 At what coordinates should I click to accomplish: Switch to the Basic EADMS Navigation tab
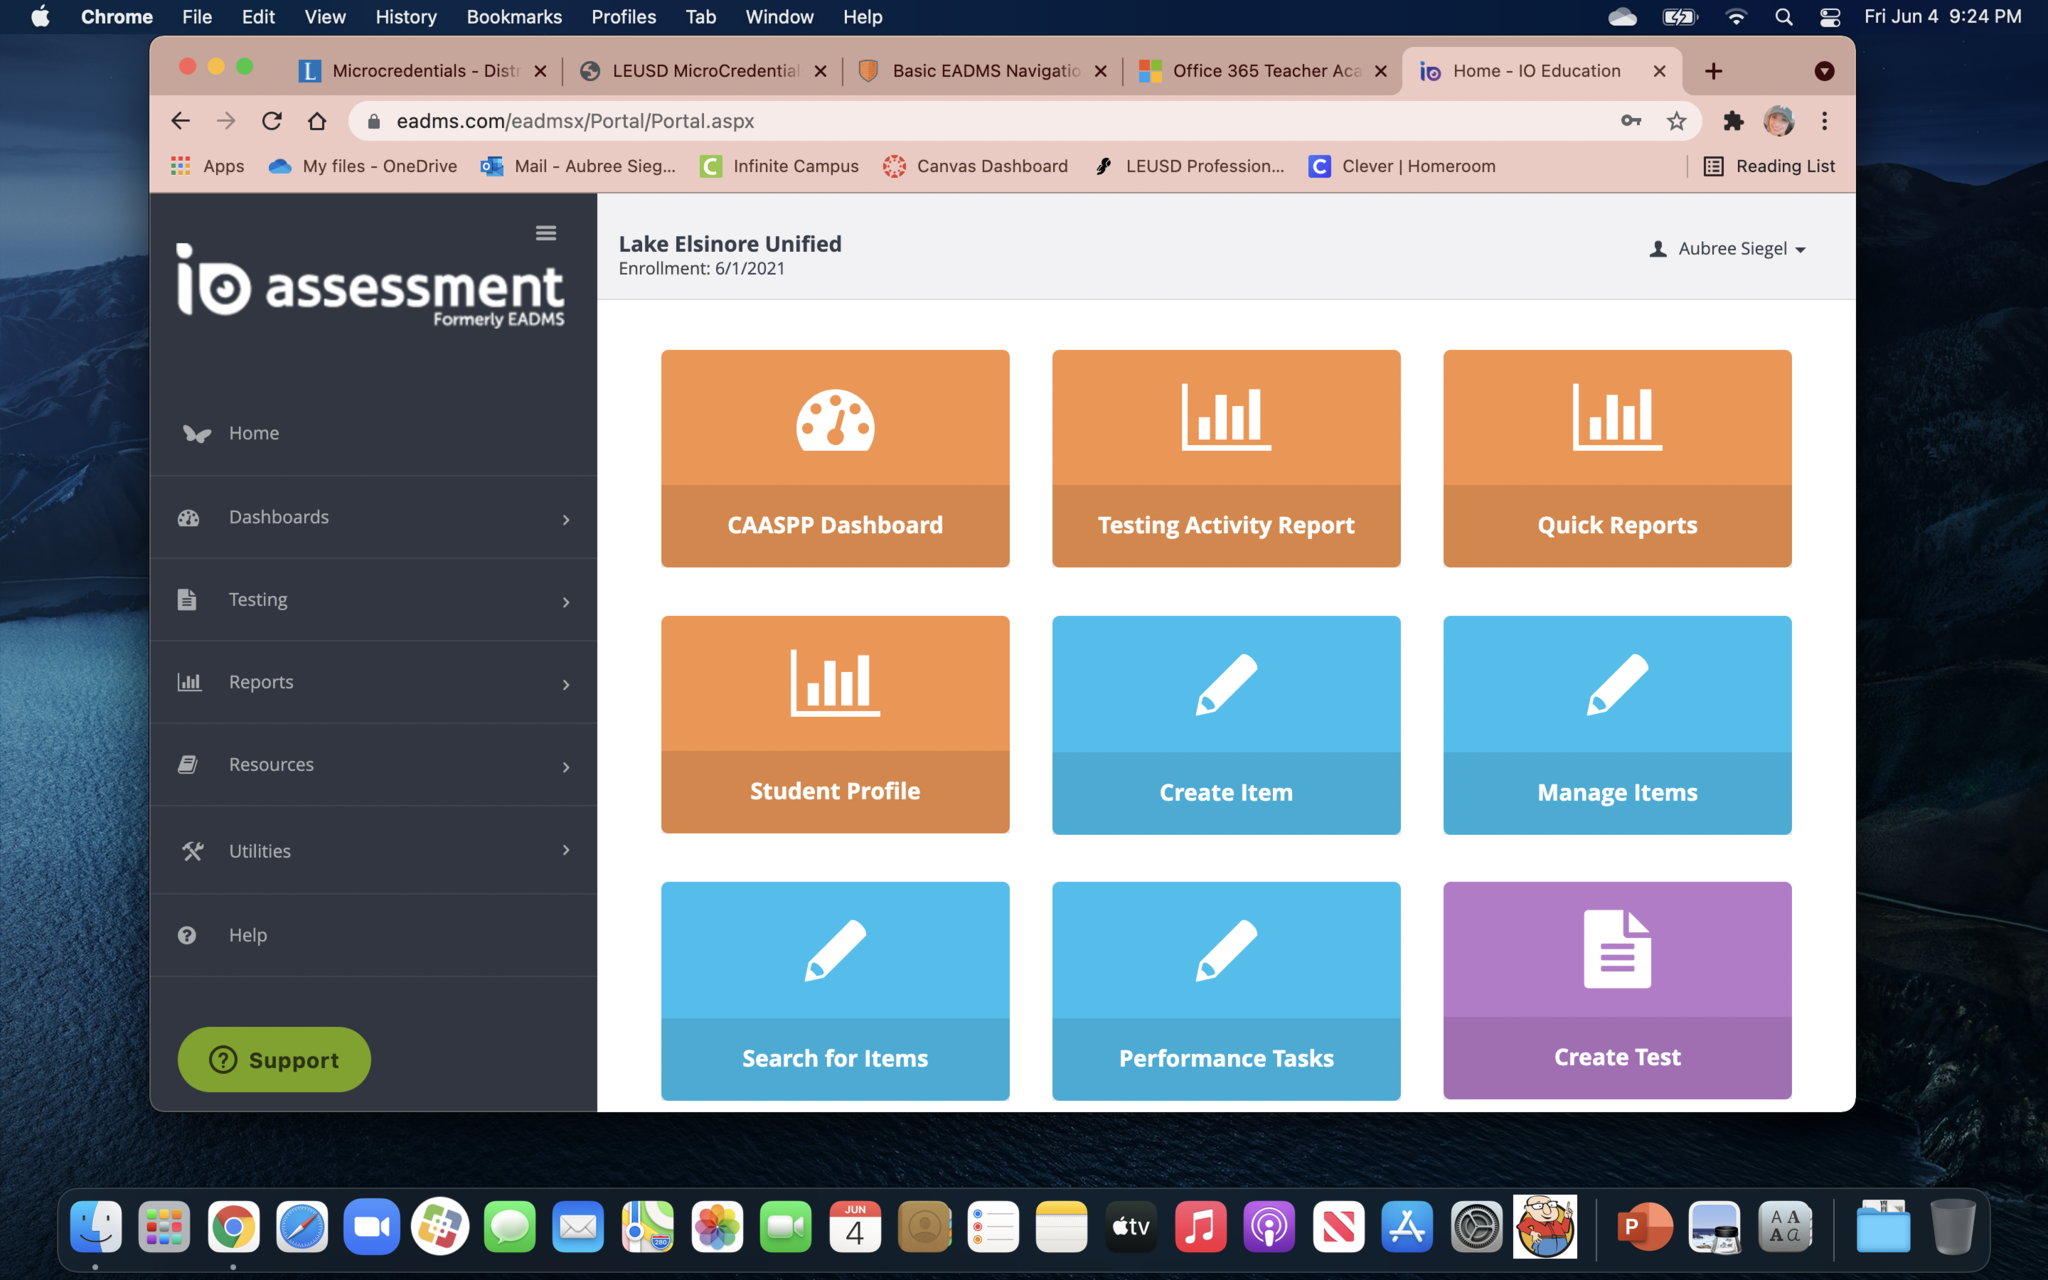(984, 71)
